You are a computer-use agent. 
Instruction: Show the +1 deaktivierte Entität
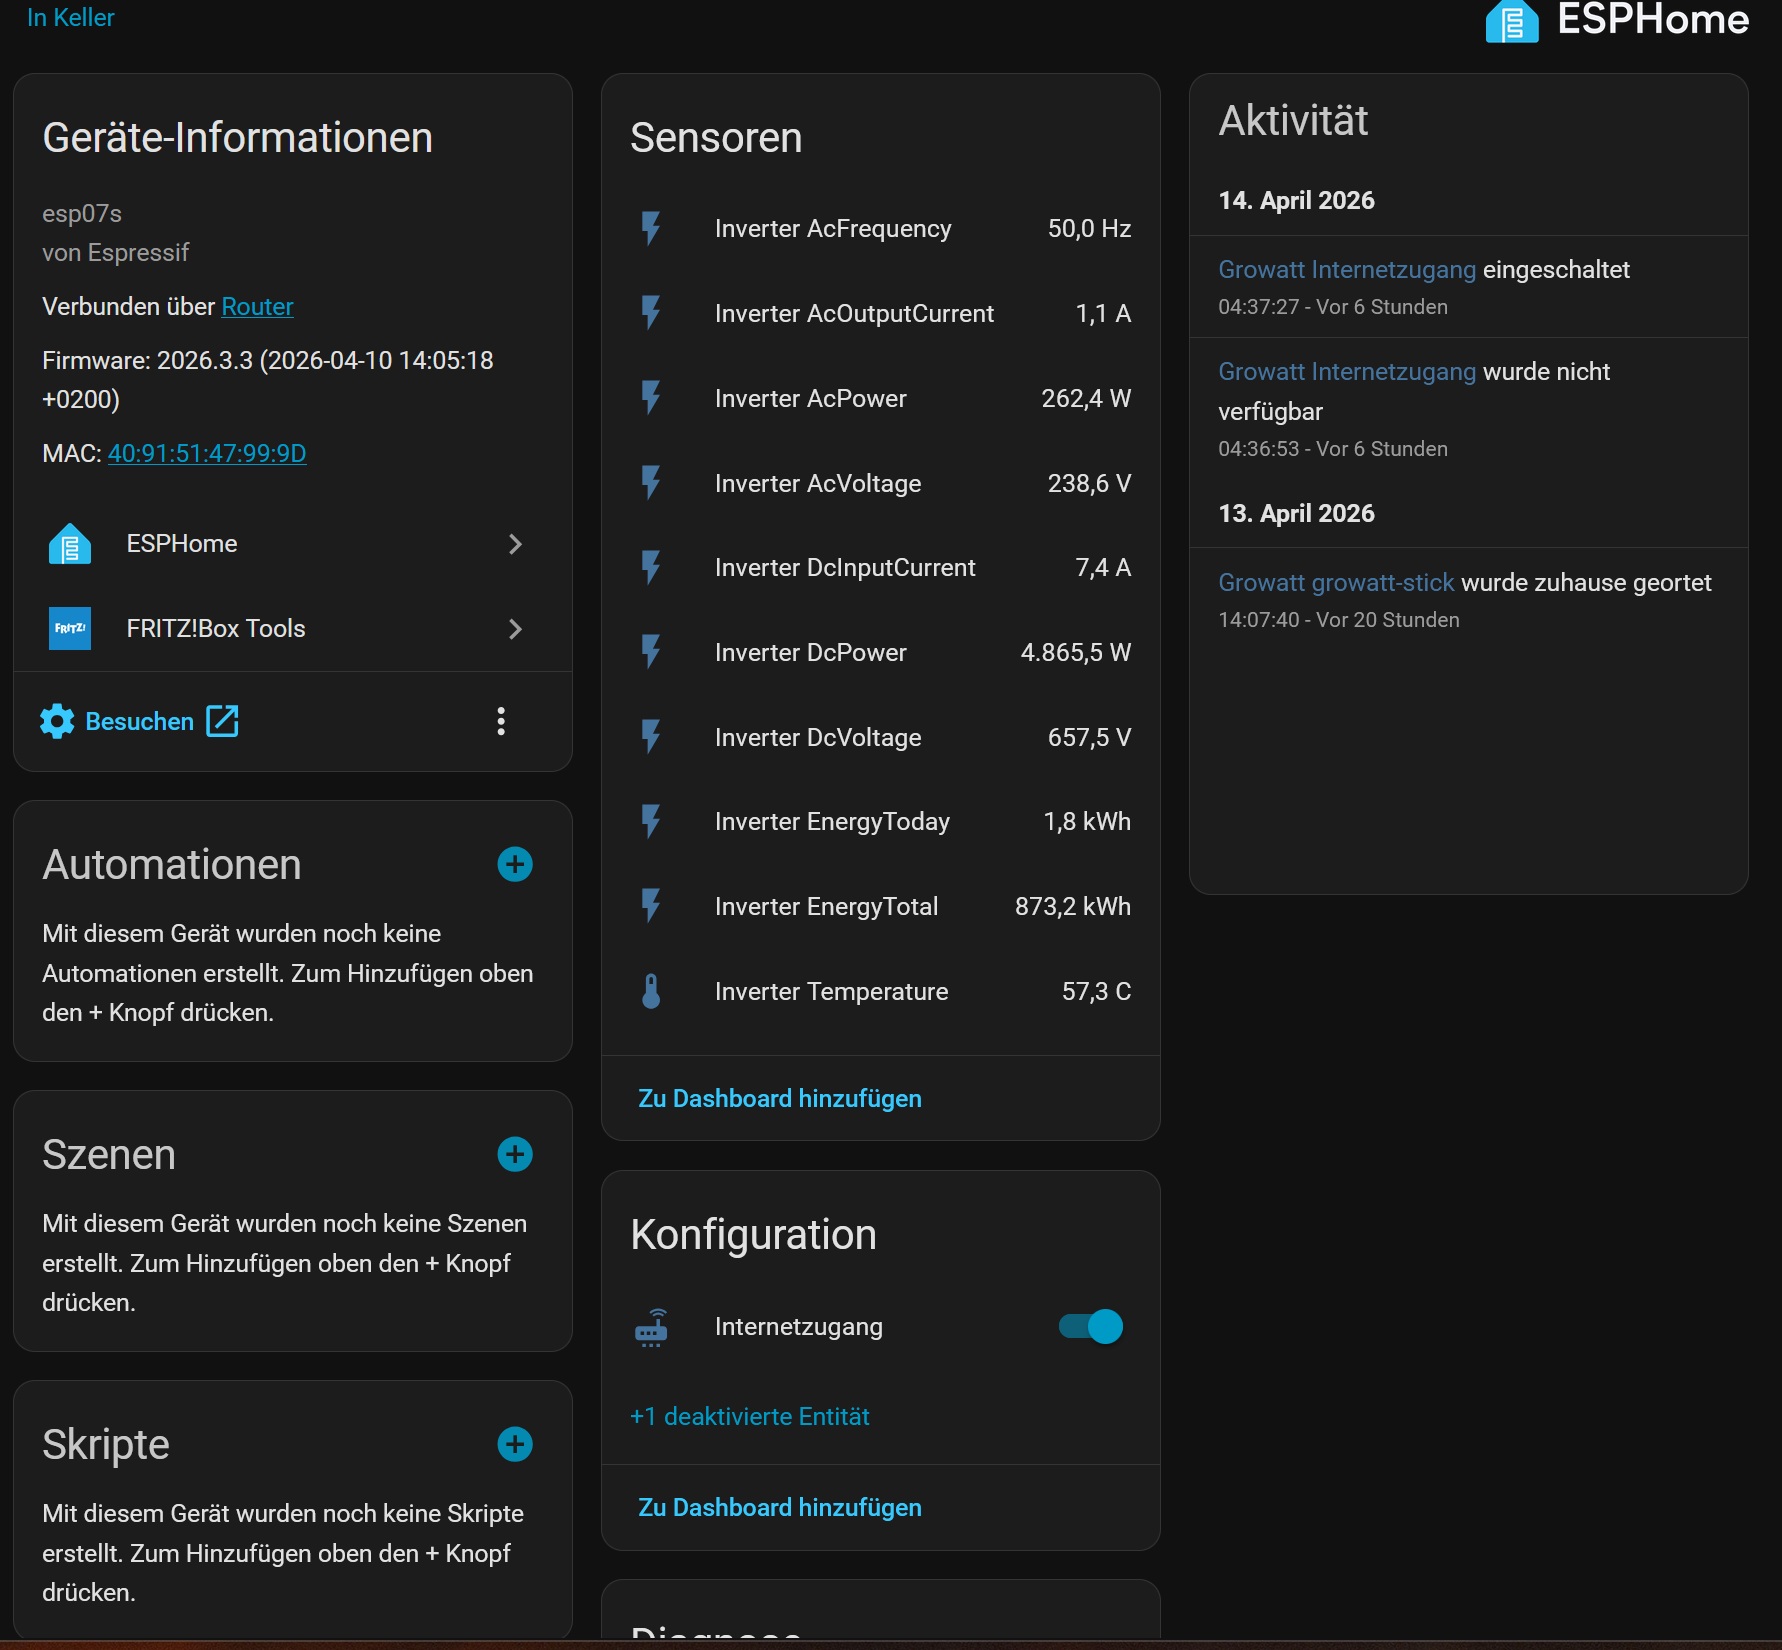[x=749, y=1416]
